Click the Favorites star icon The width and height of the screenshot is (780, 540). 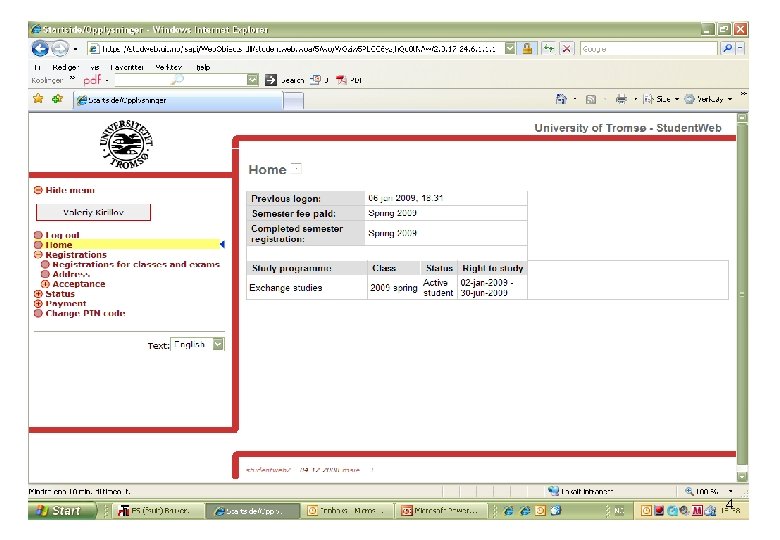click(38, 98)
